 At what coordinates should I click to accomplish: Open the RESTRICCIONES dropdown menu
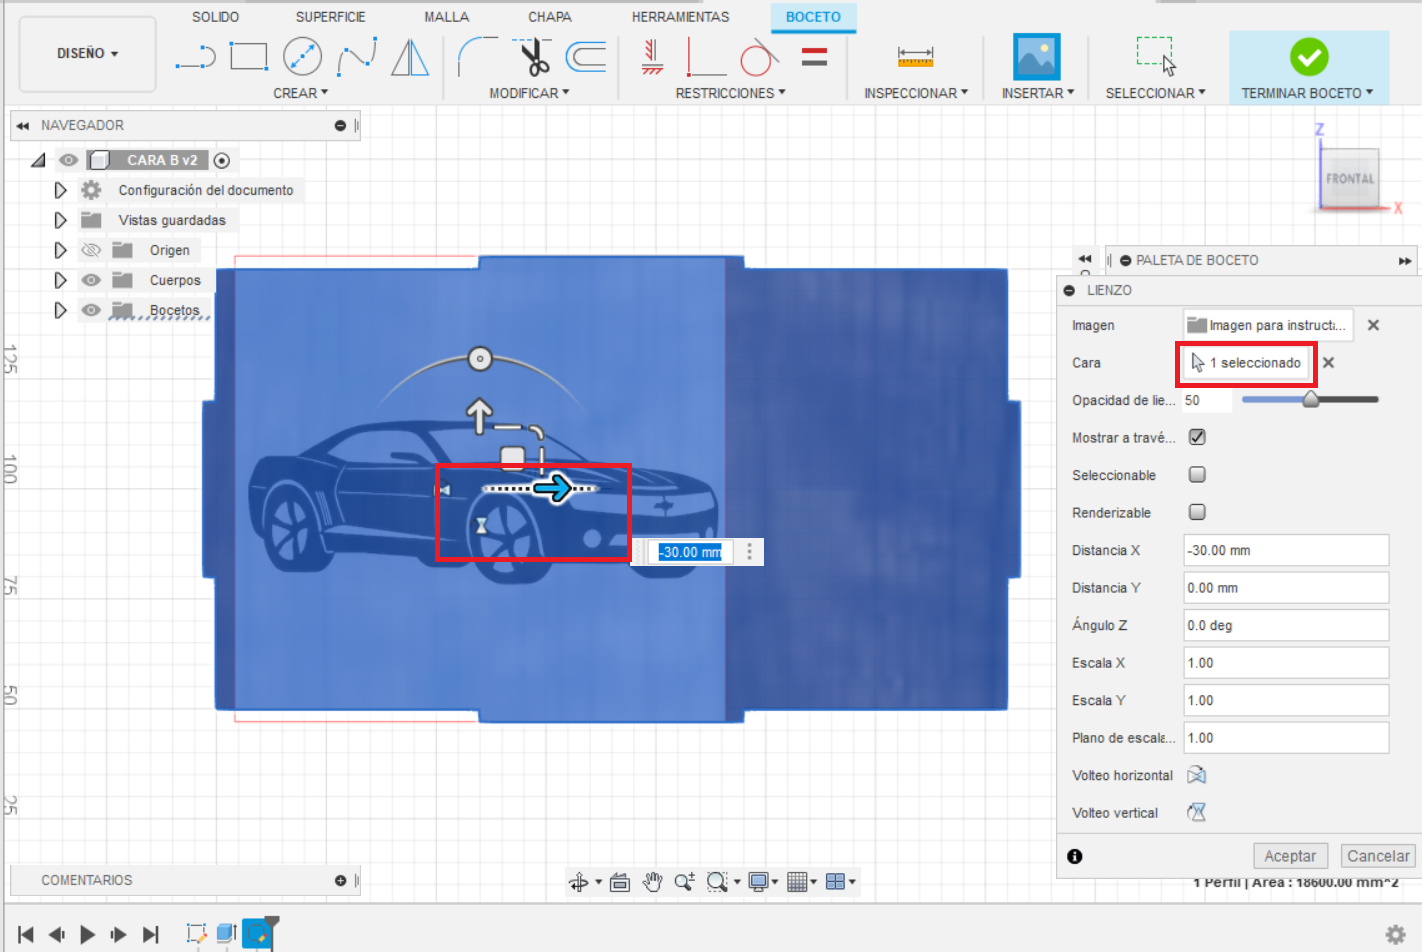point(731,93)
